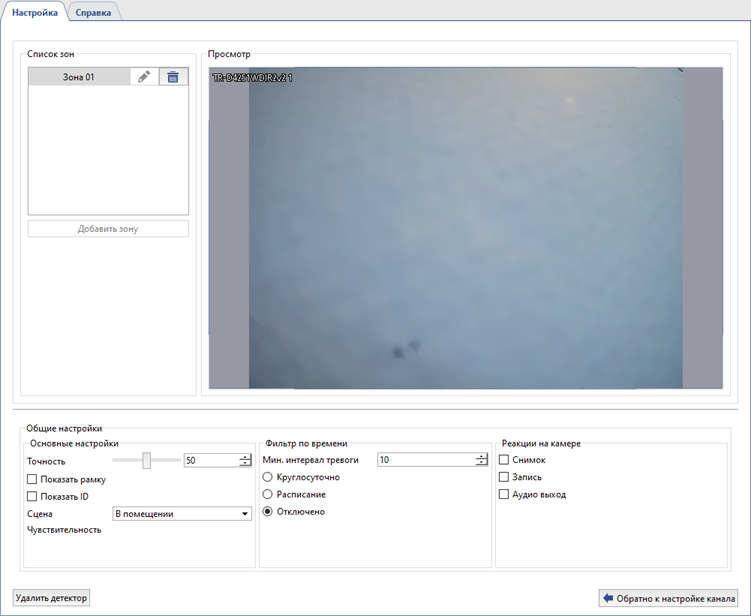Increase the Точность value with up arrow

click(245, 457)
